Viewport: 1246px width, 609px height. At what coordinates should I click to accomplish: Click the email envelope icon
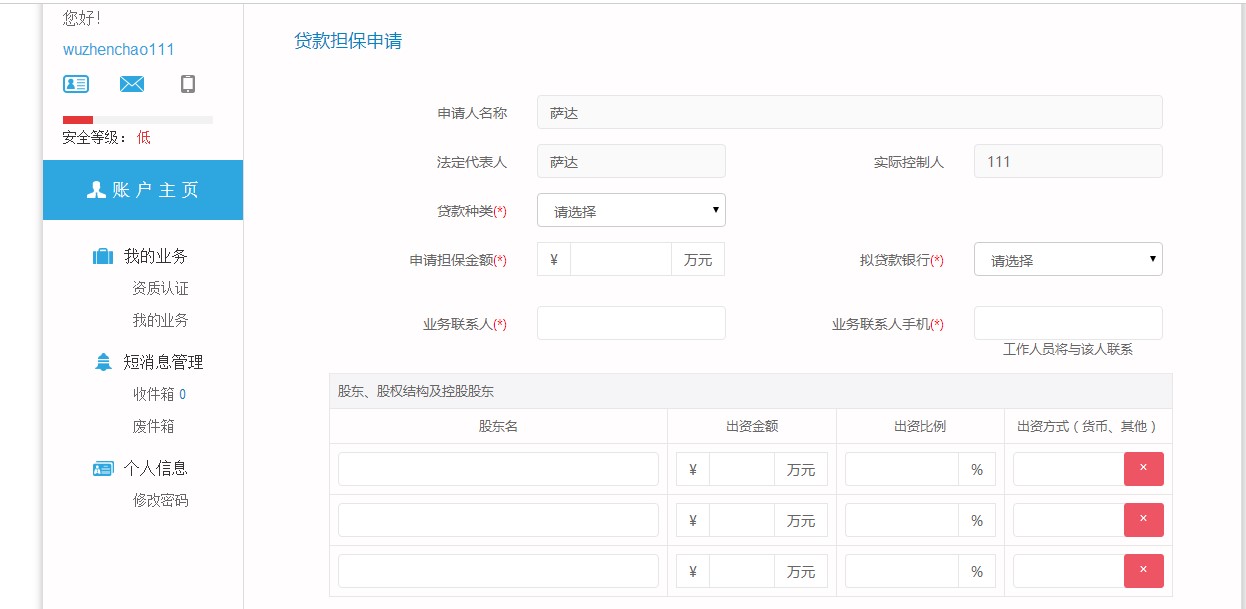(132, 84)
